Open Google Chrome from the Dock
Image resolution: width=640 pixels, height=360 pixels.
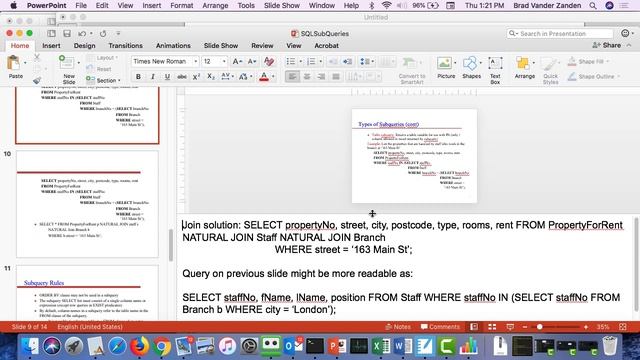[162, 346]
